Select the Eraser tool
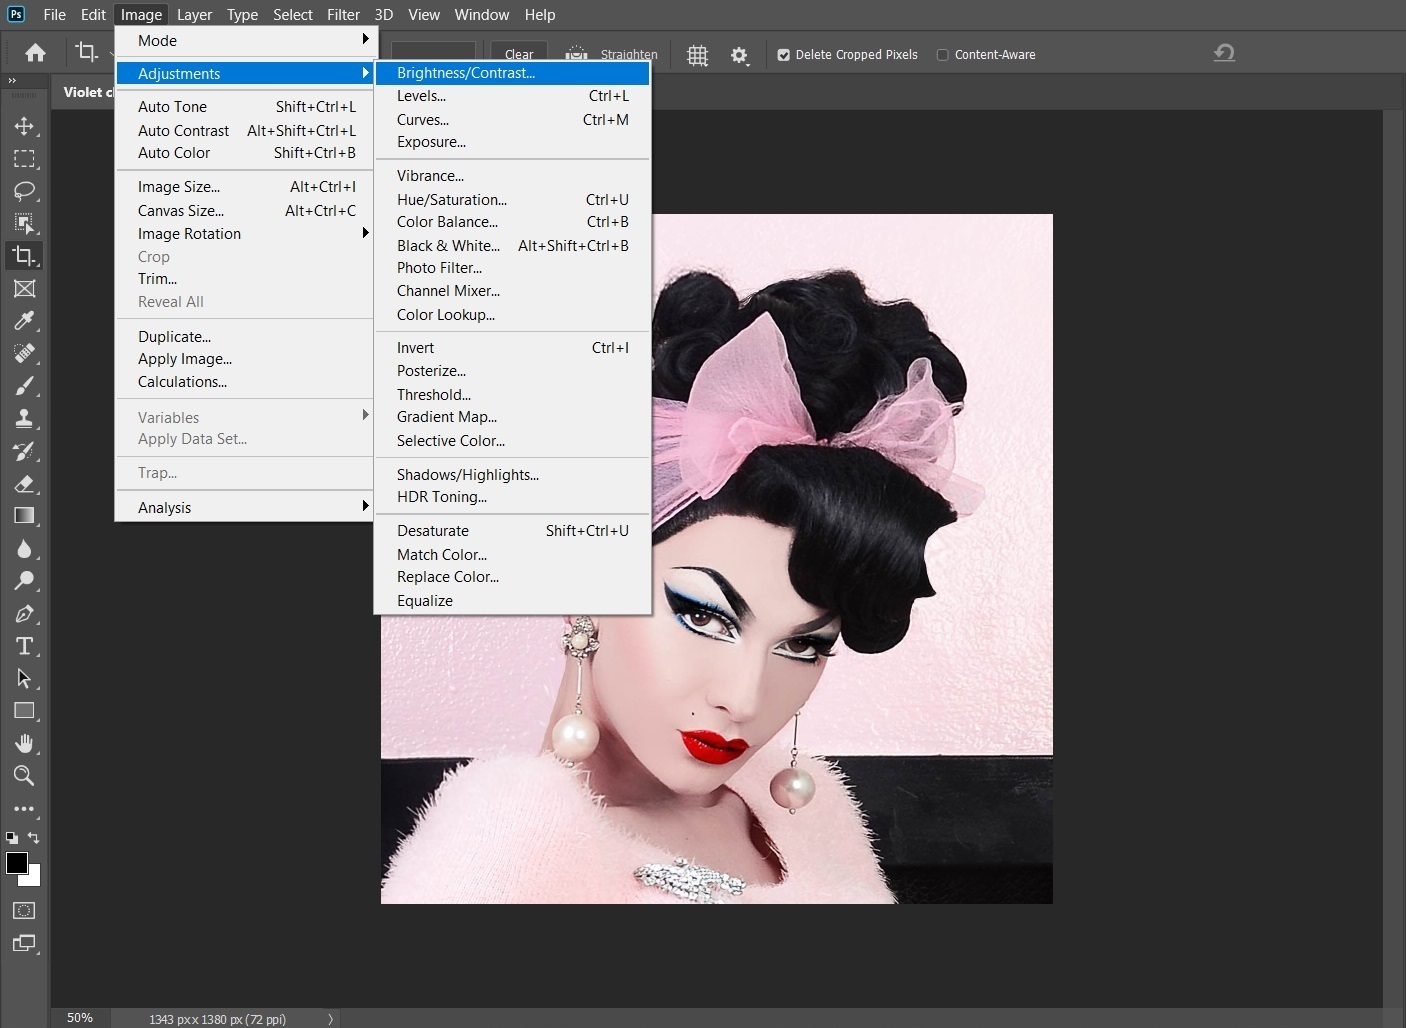This screenshot has width=1406, height=1028. 24,484
